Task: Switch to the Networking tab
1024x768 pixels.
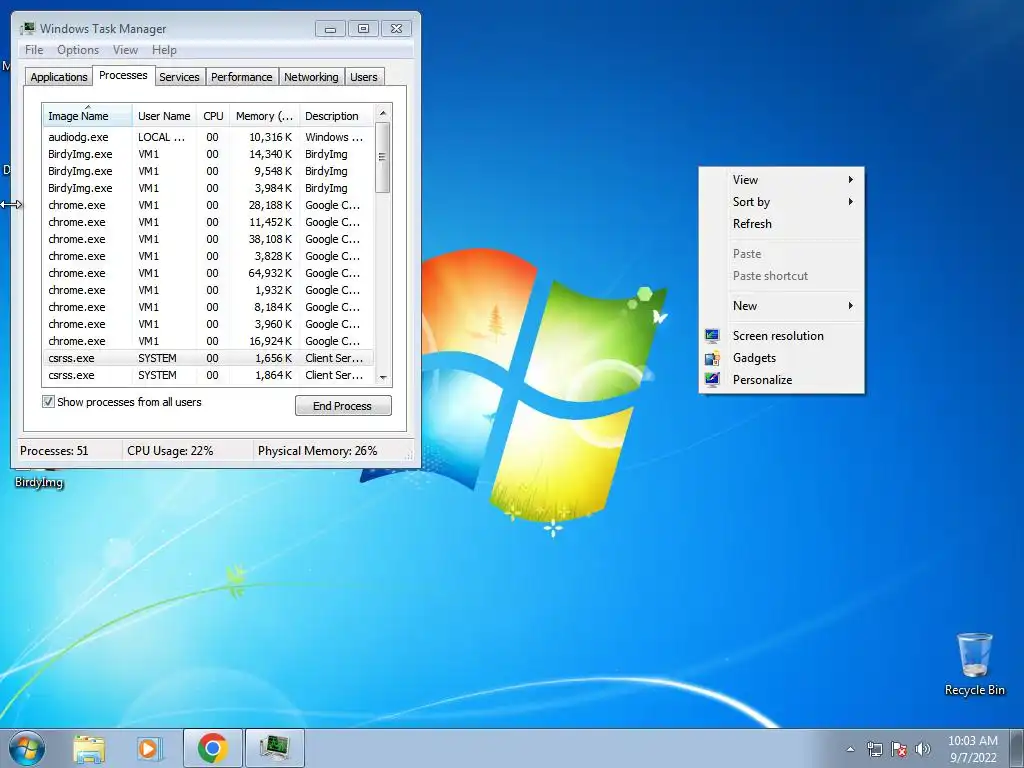Action: click(311, 77)
